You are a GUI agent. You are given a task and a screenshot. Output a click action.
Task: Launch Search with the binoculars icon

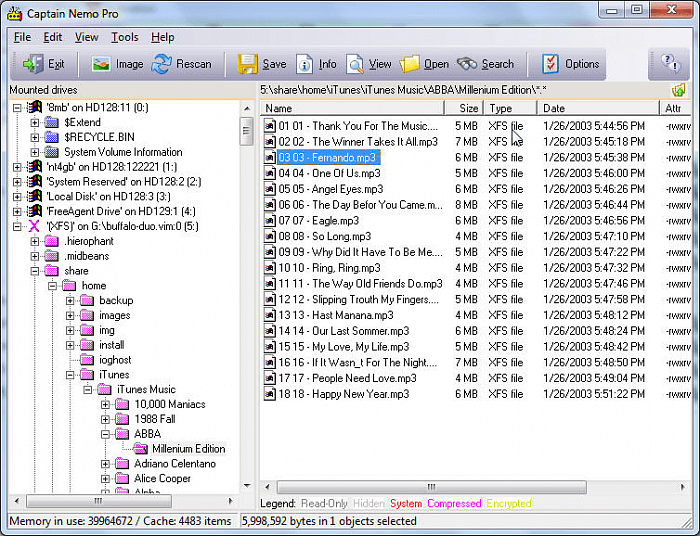tap(467, 64)
